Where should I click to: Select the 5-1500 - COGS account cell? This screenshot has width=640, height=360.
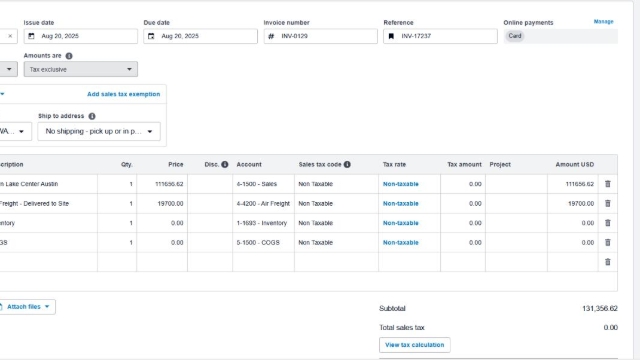(x=264, y=243)
